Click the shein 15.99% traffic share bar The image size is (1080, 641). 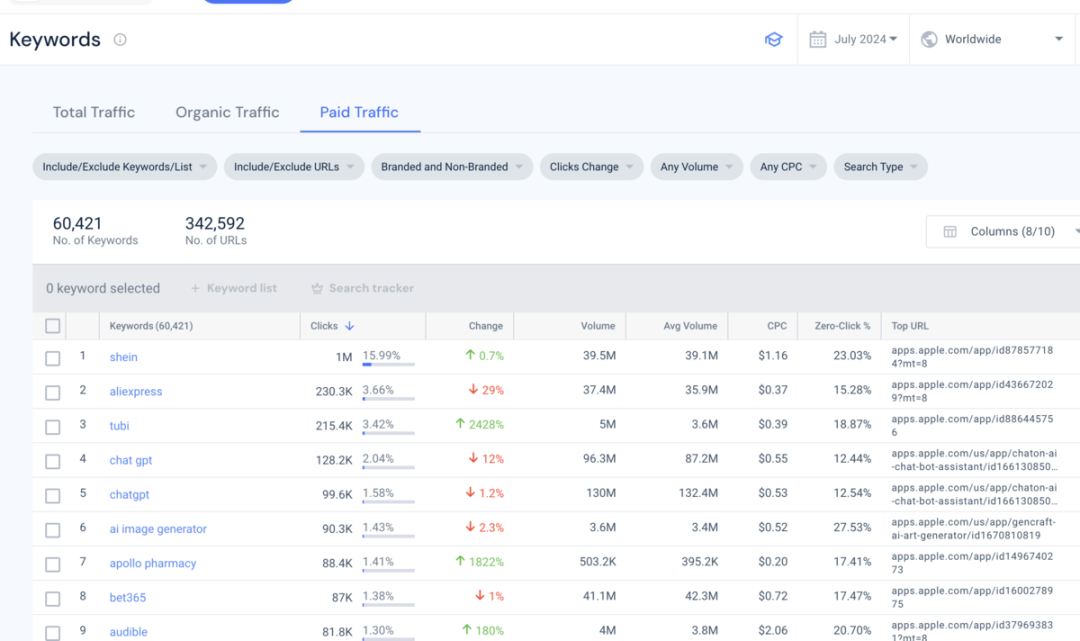point(388,364)
